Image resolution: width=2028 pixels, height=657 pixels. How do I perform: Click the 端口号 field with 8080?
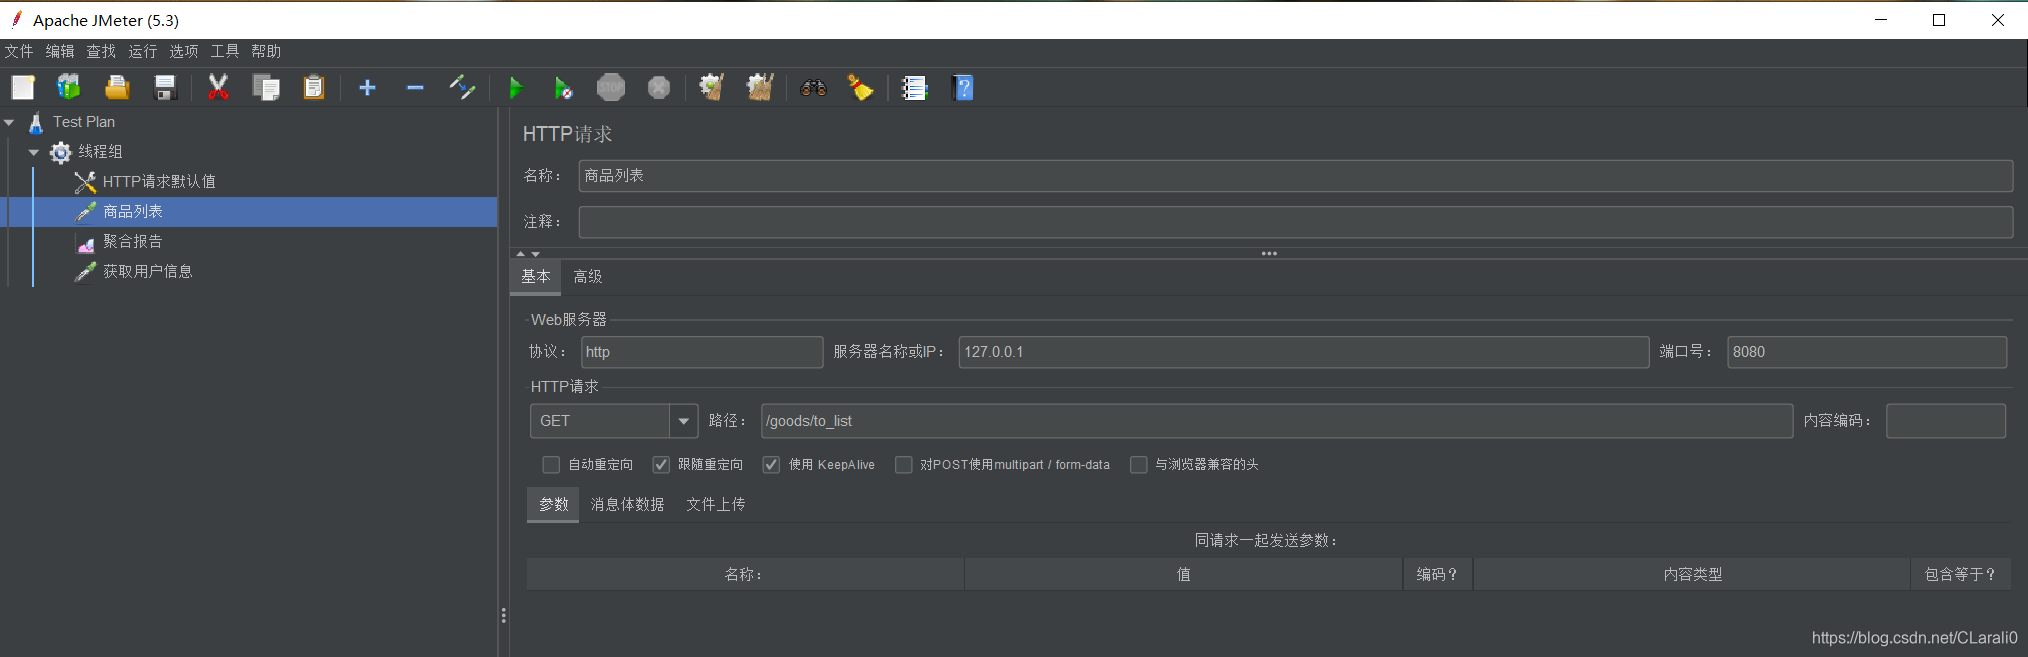click(1867, 352)
